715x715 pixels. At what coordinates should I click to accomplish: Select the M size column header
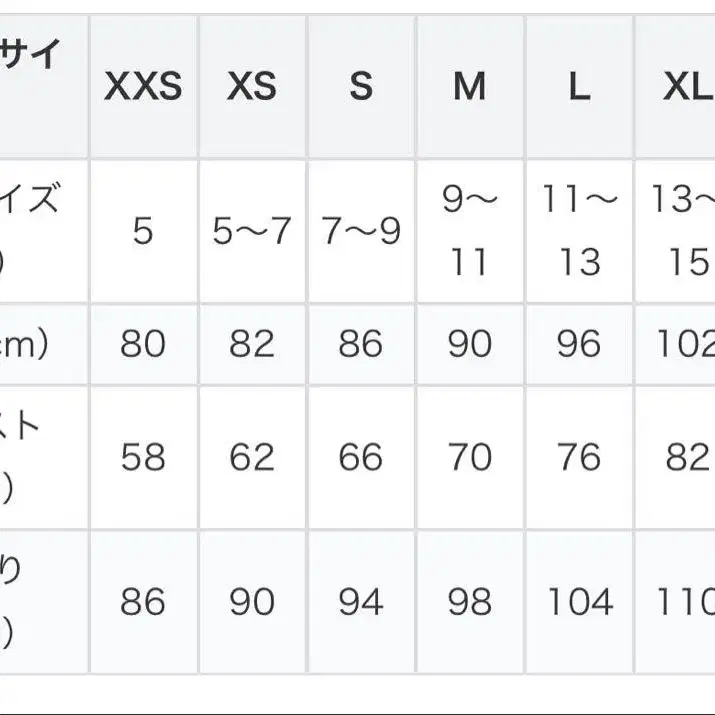pyautogui.click(x=469, y=87)
